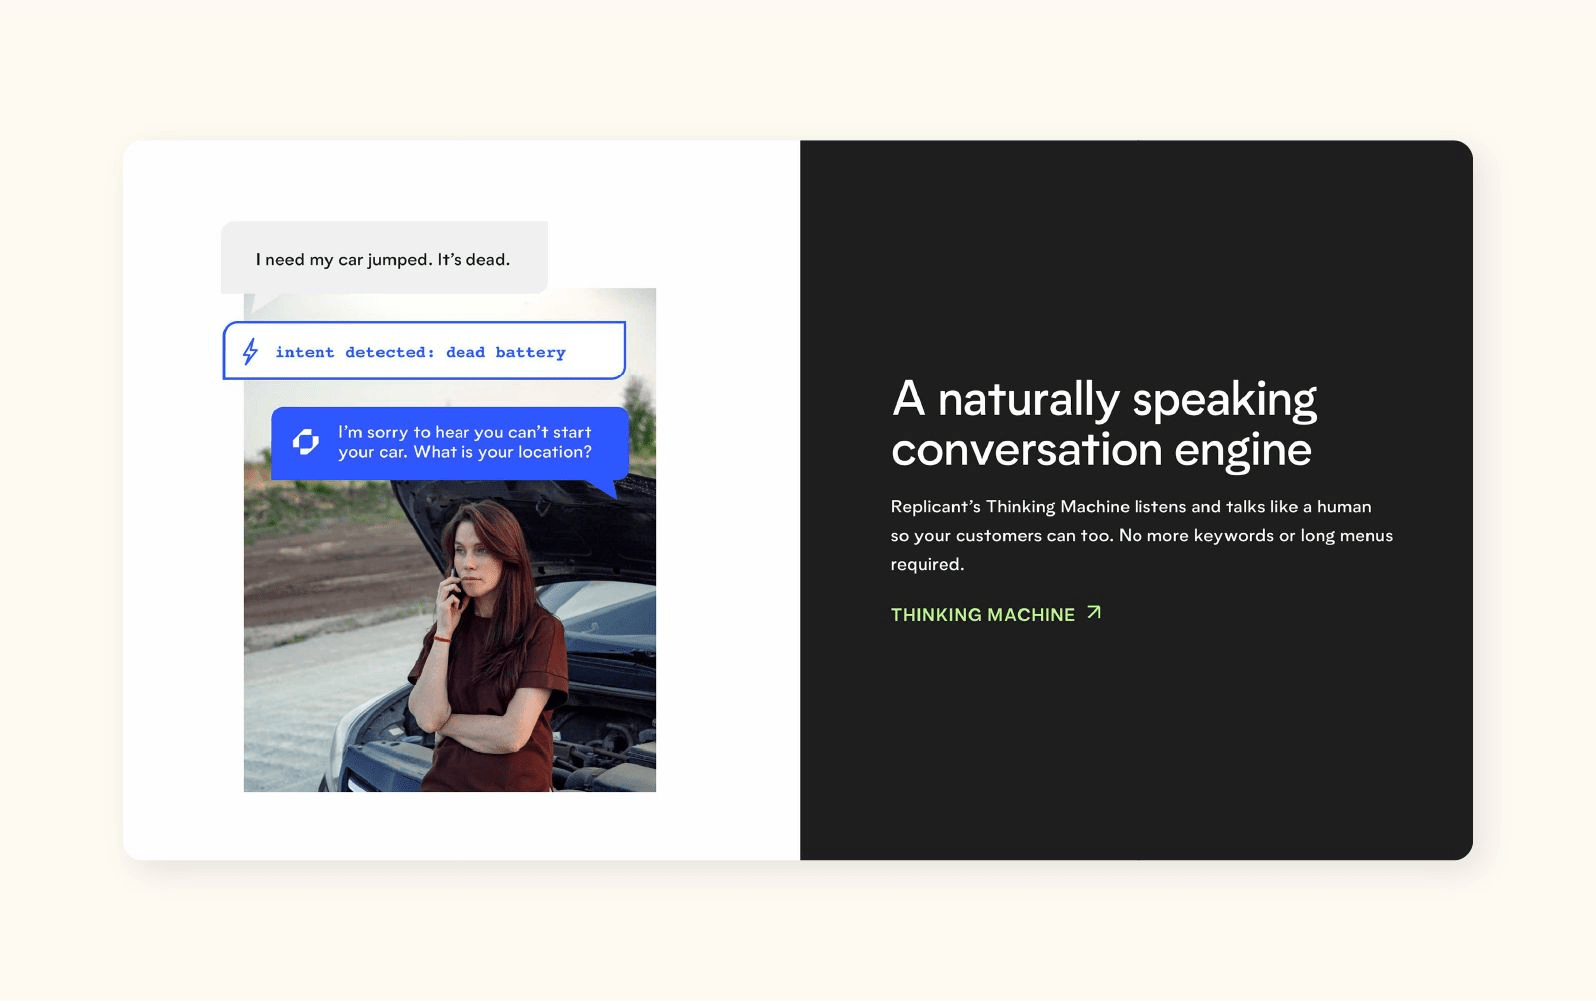Click the arrow icon beside Thinking Machine
This screenshot has height=1001, width=1596.
[x=1094, y=613]
